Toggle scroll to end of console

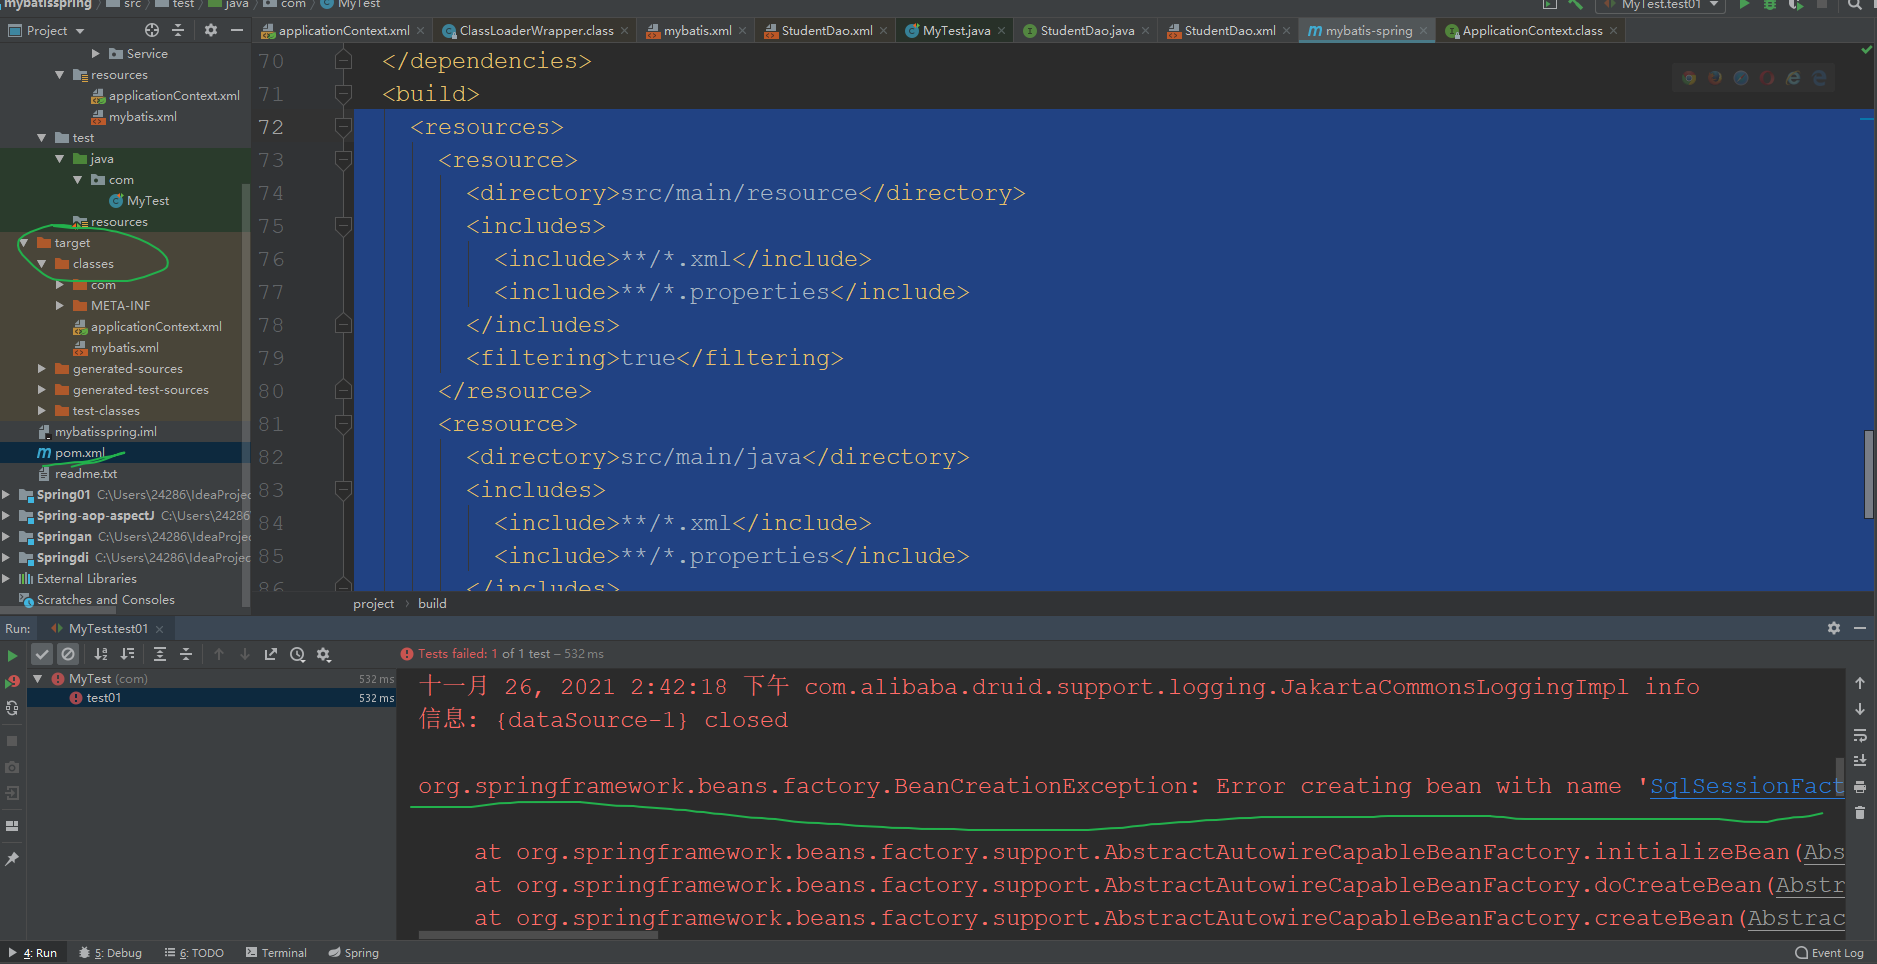pos(1860,761)
